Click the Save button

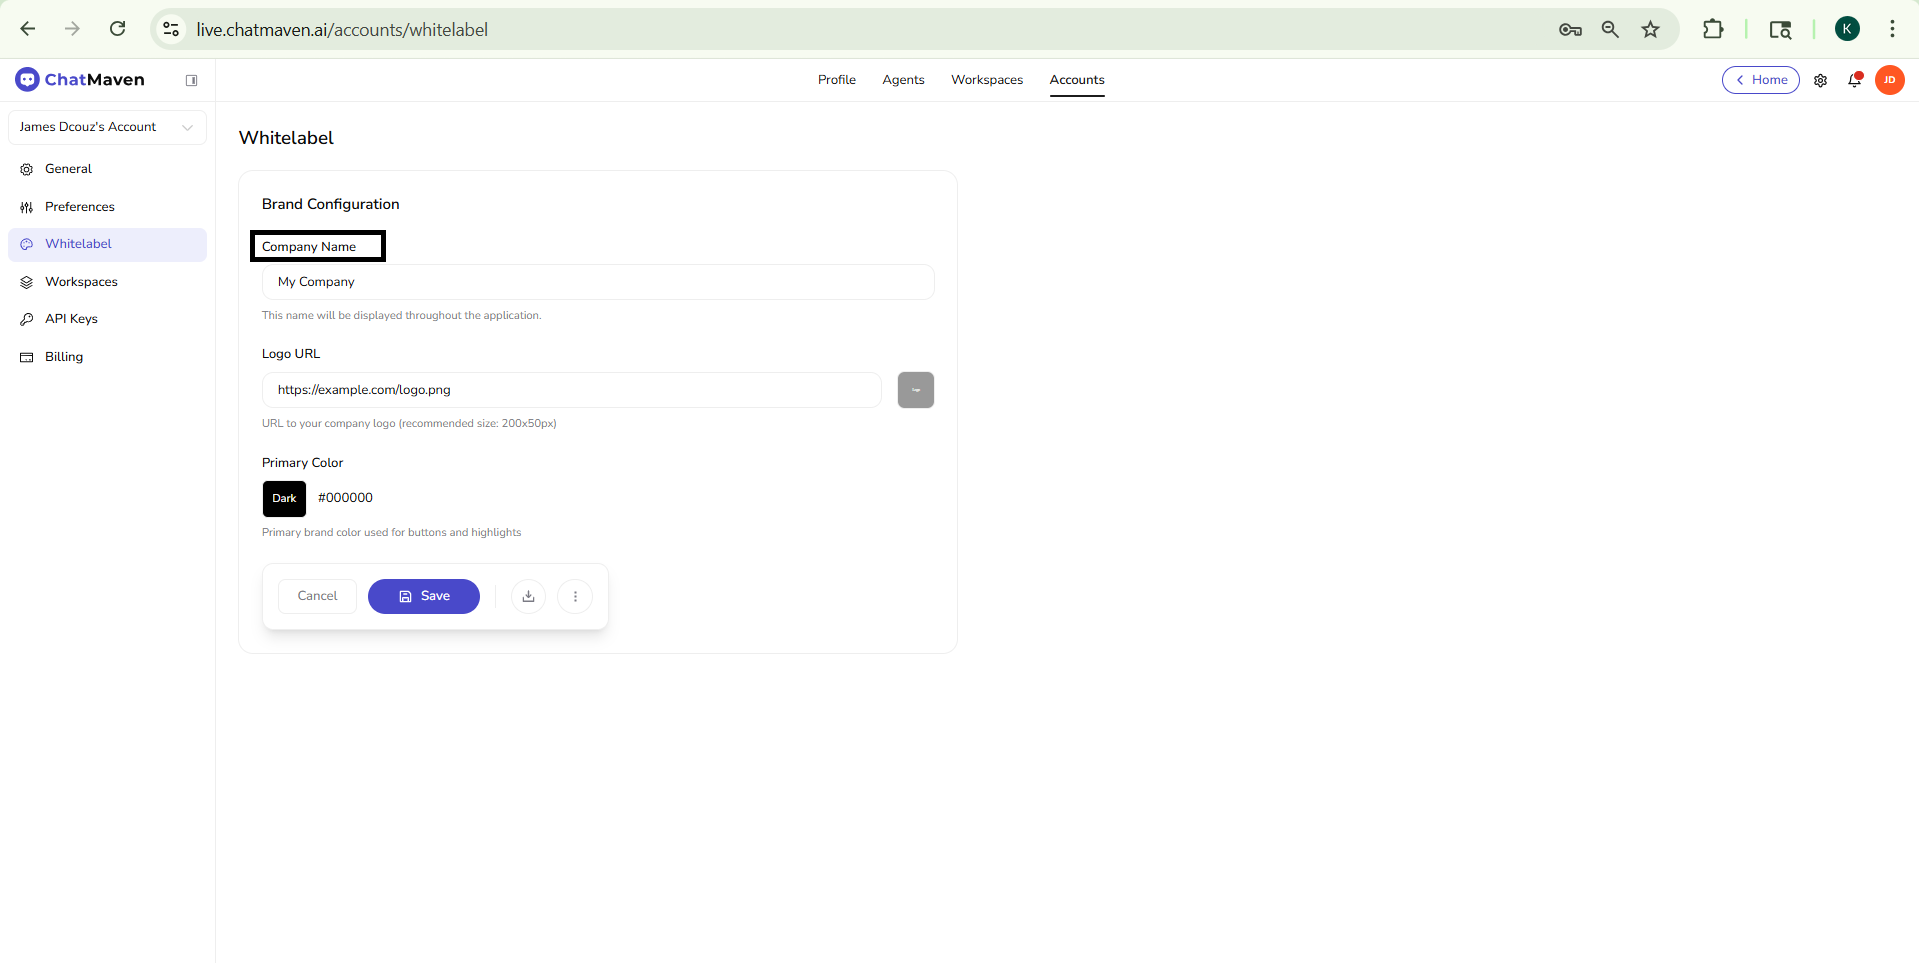(x=424, y=596)
